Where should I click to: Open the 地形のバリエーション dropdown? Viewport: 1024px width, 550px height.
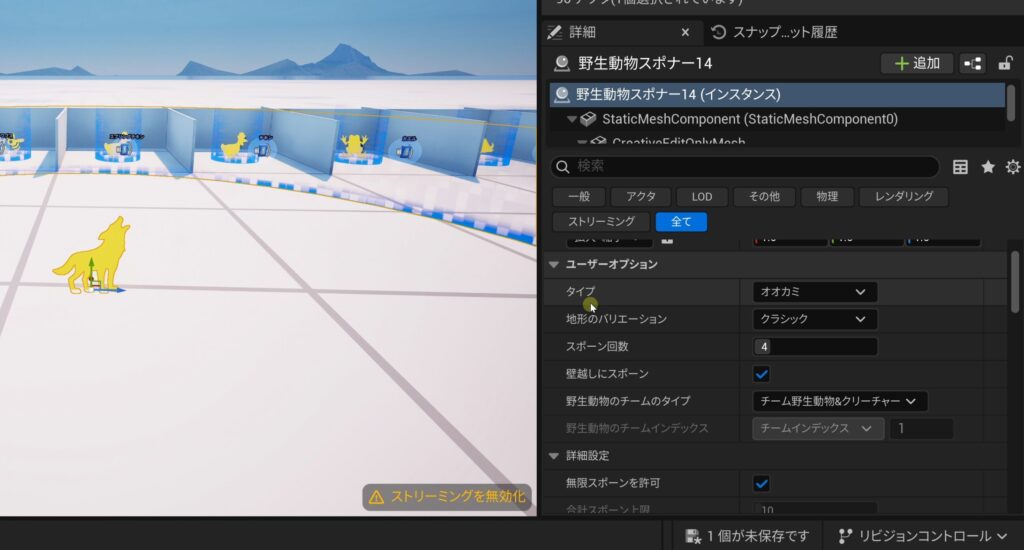pyautogui.click(x=814, y=319)
